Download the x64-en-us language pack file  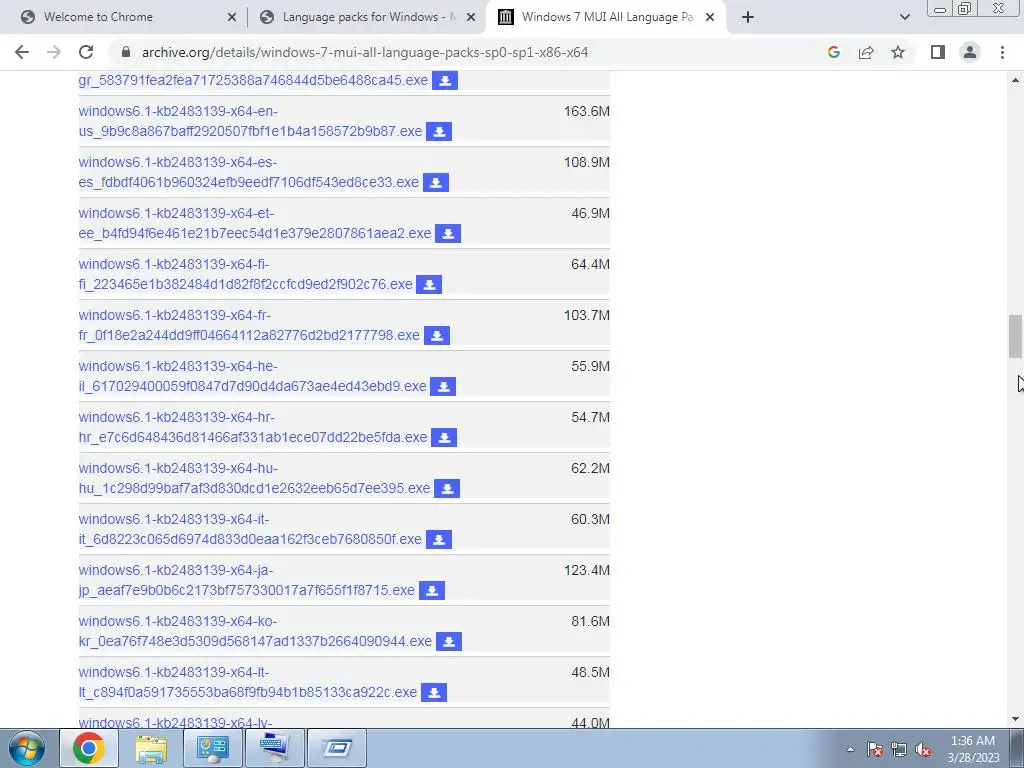[x=439, y=131]
